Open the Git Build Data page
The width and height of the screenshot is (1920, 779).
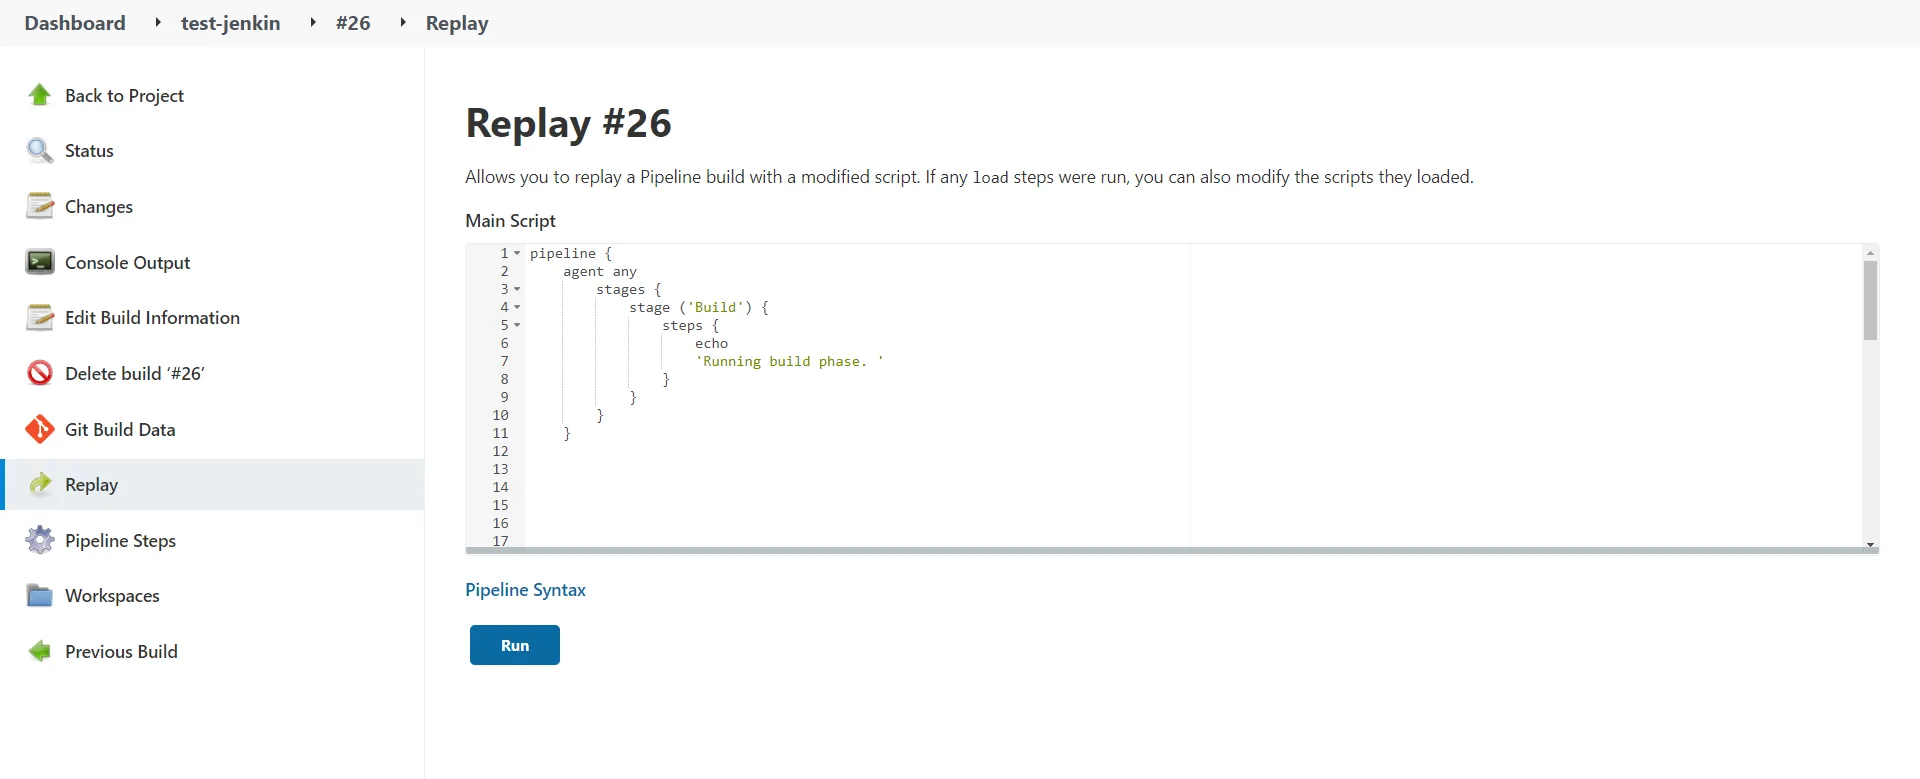120,429
